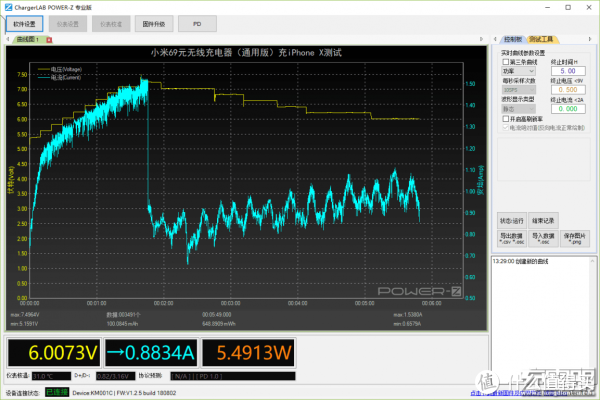Image resolution: width=600 pixels, height=400 pixels.
Task: Click the voltage readout 6.0073V
Action: pos(54,353)
